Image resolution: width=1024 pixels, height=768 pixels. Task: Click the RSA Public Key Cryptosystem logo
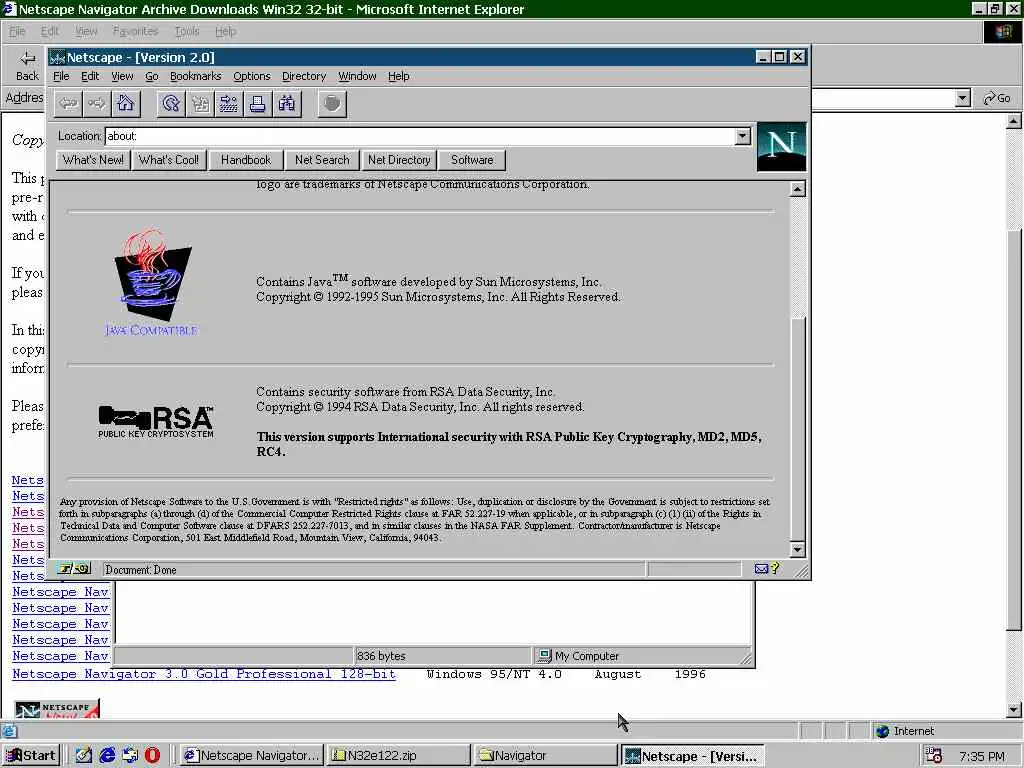(x=156, y=422)
